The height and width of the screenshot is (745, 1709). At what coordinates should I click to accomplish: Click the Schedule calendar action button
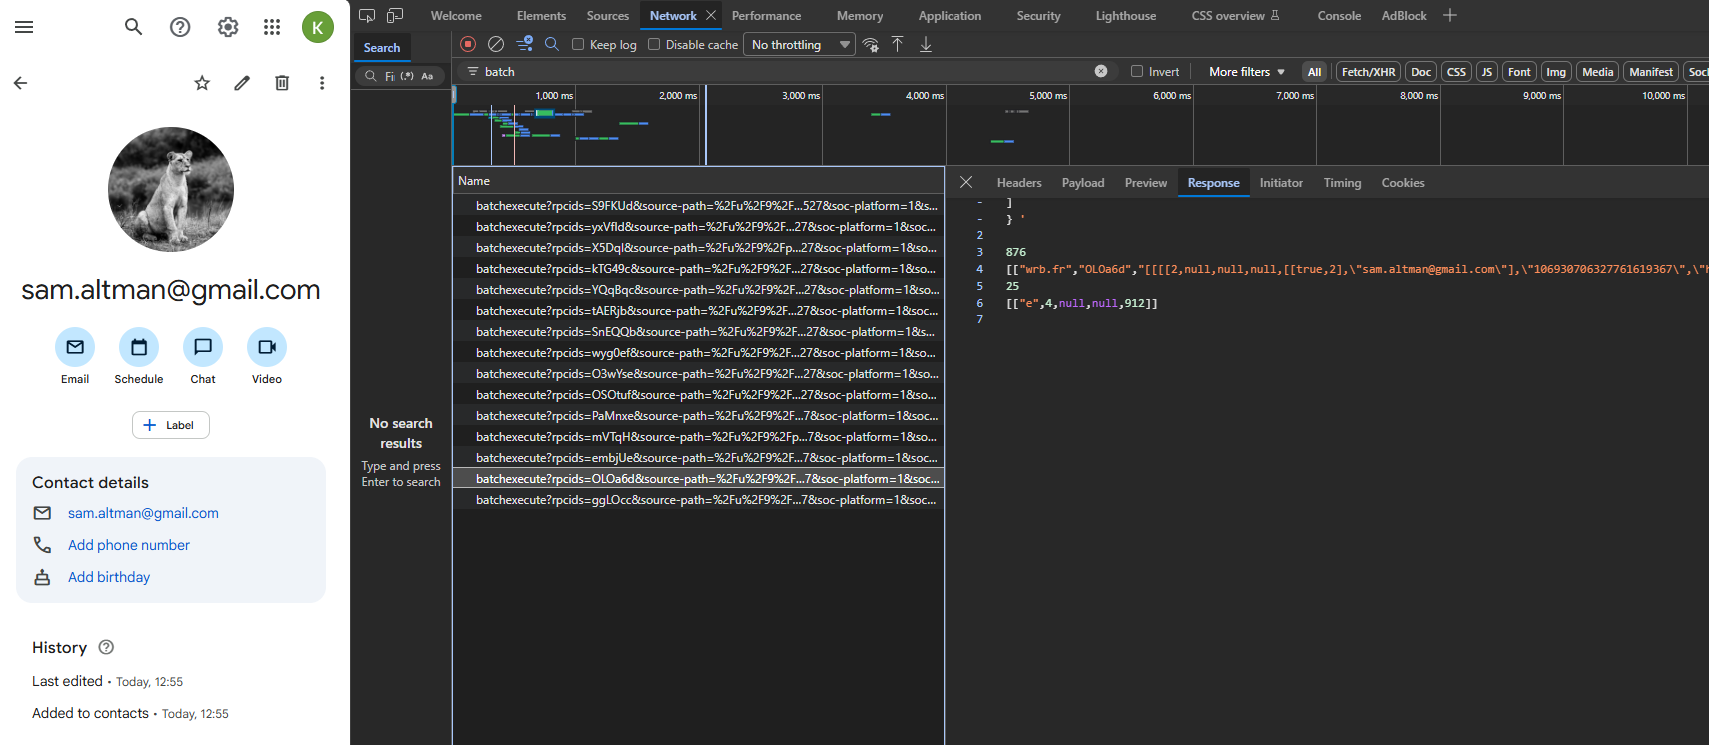(x=139, y=347)
